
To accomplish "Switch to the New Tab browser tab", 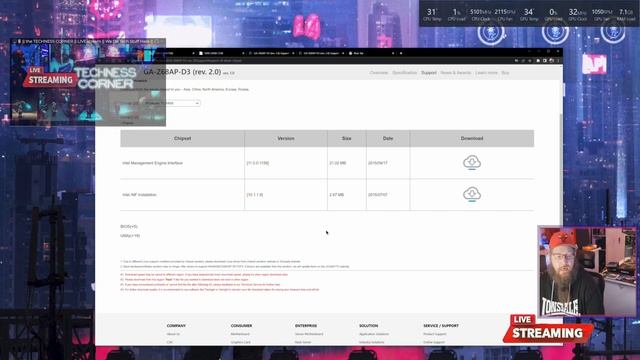I will (371, 53).
